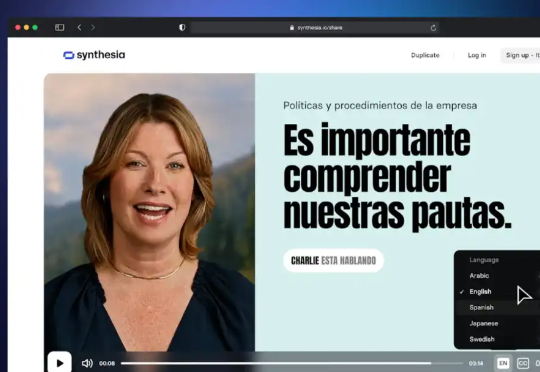Screen dimensions: 540x372
Task: Seek on the video progress bar
Action: tap(292, 363)
